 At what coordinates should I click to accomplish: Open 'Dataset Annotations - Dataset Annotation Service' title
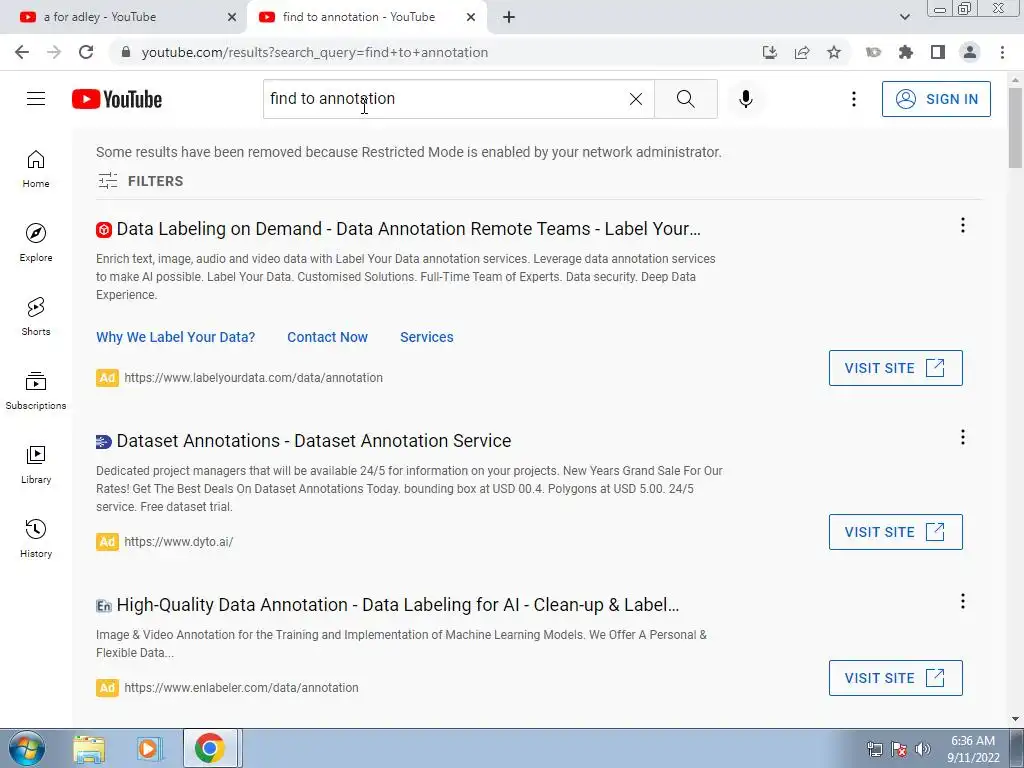click(313, 441)
